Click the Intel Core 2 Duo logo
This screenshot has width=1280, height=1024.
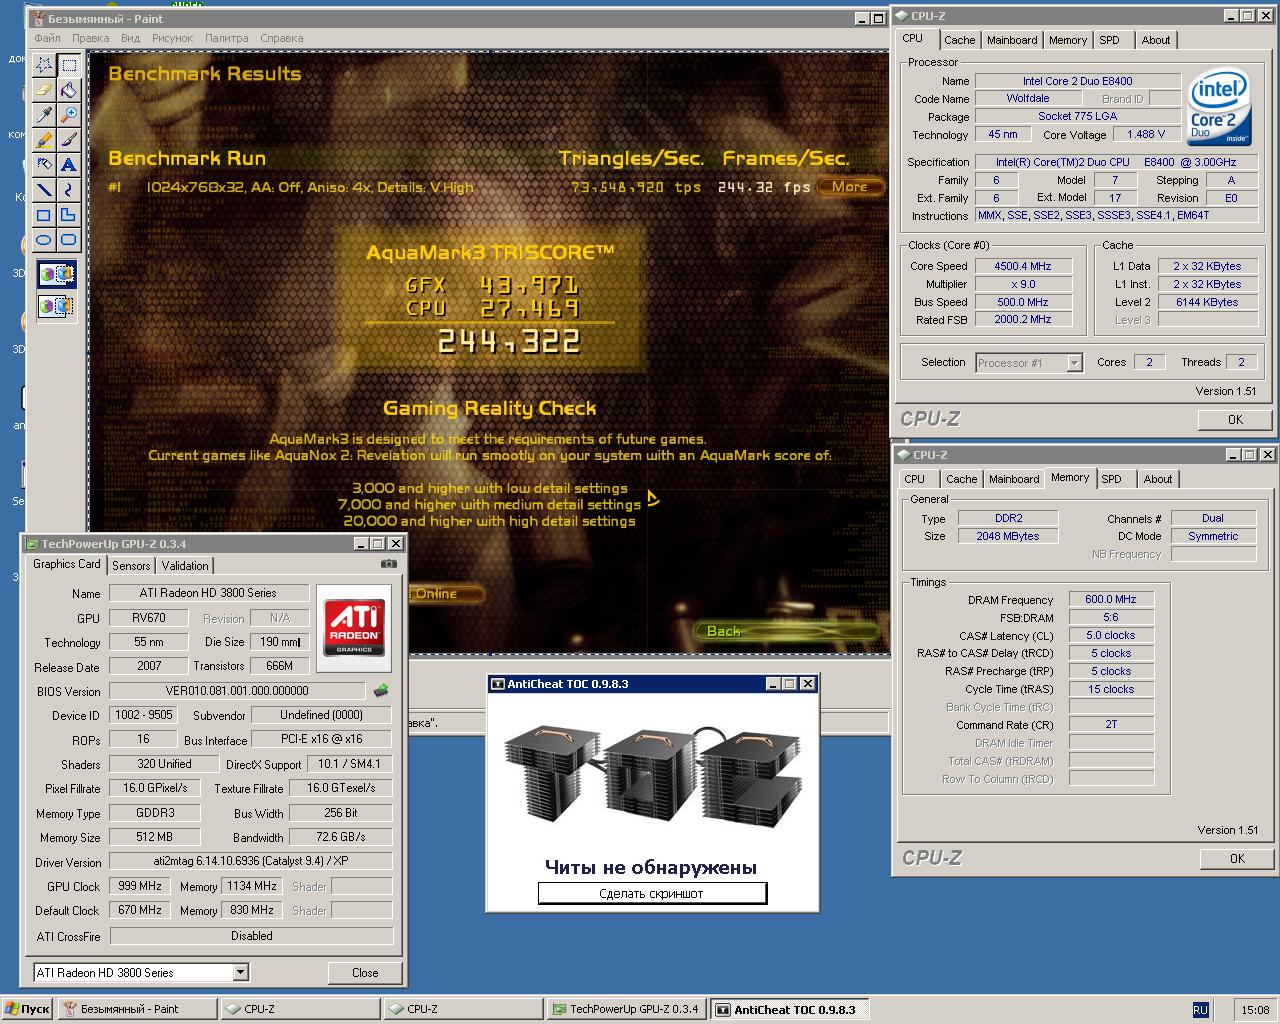(1220, 108)
